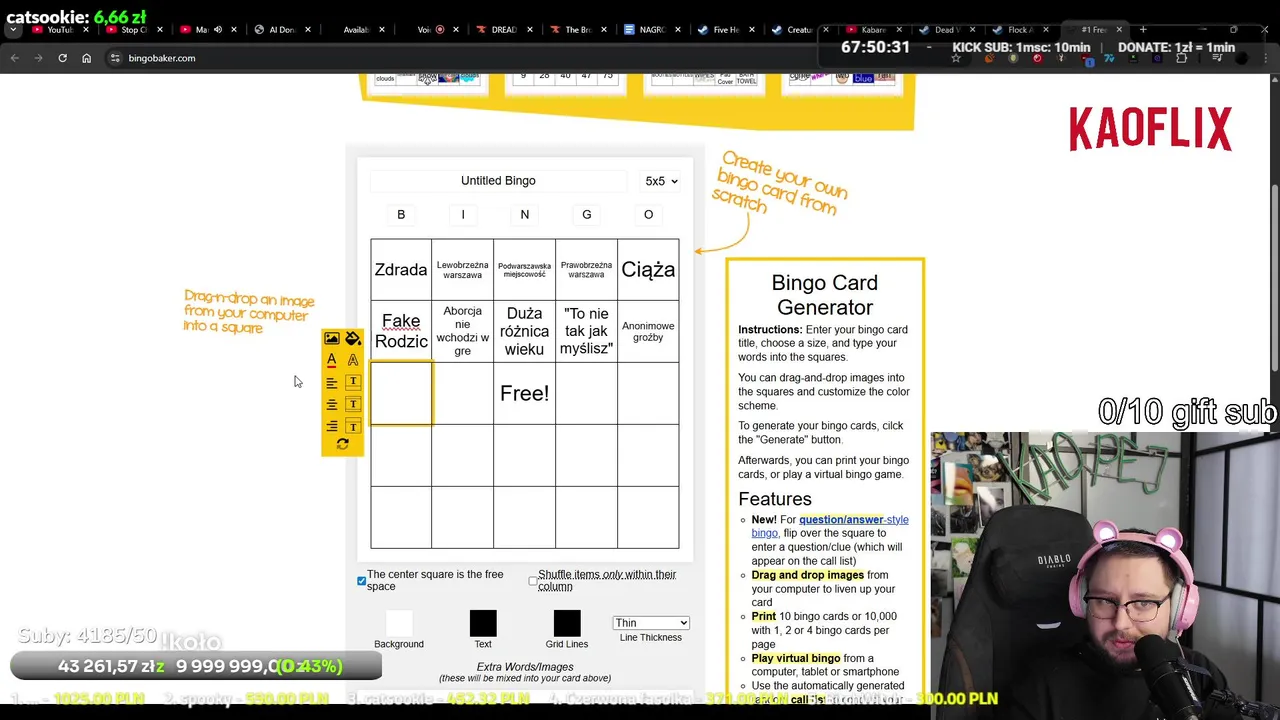Click the insert image icon in the yellow toolbar
This screenshot has width=1280, height=720.
click(x=332, y=339)
